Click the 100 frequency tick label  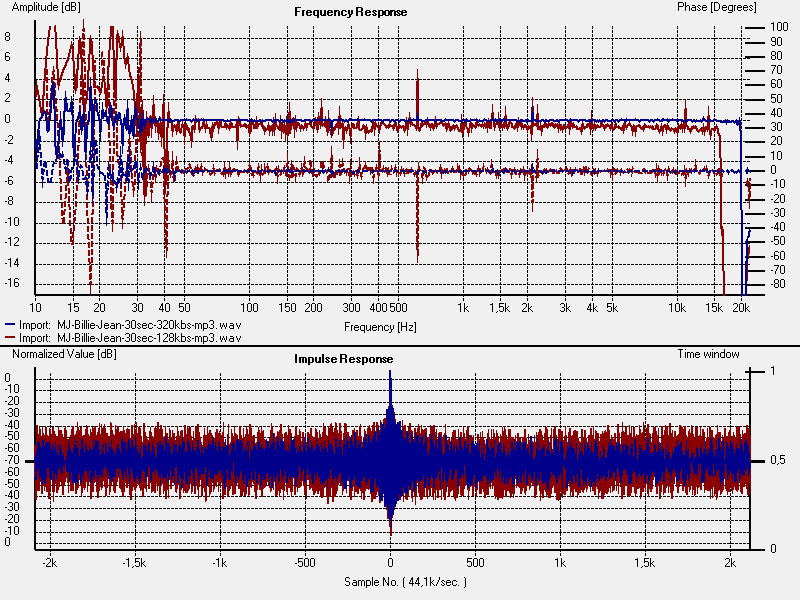(249, 308)
